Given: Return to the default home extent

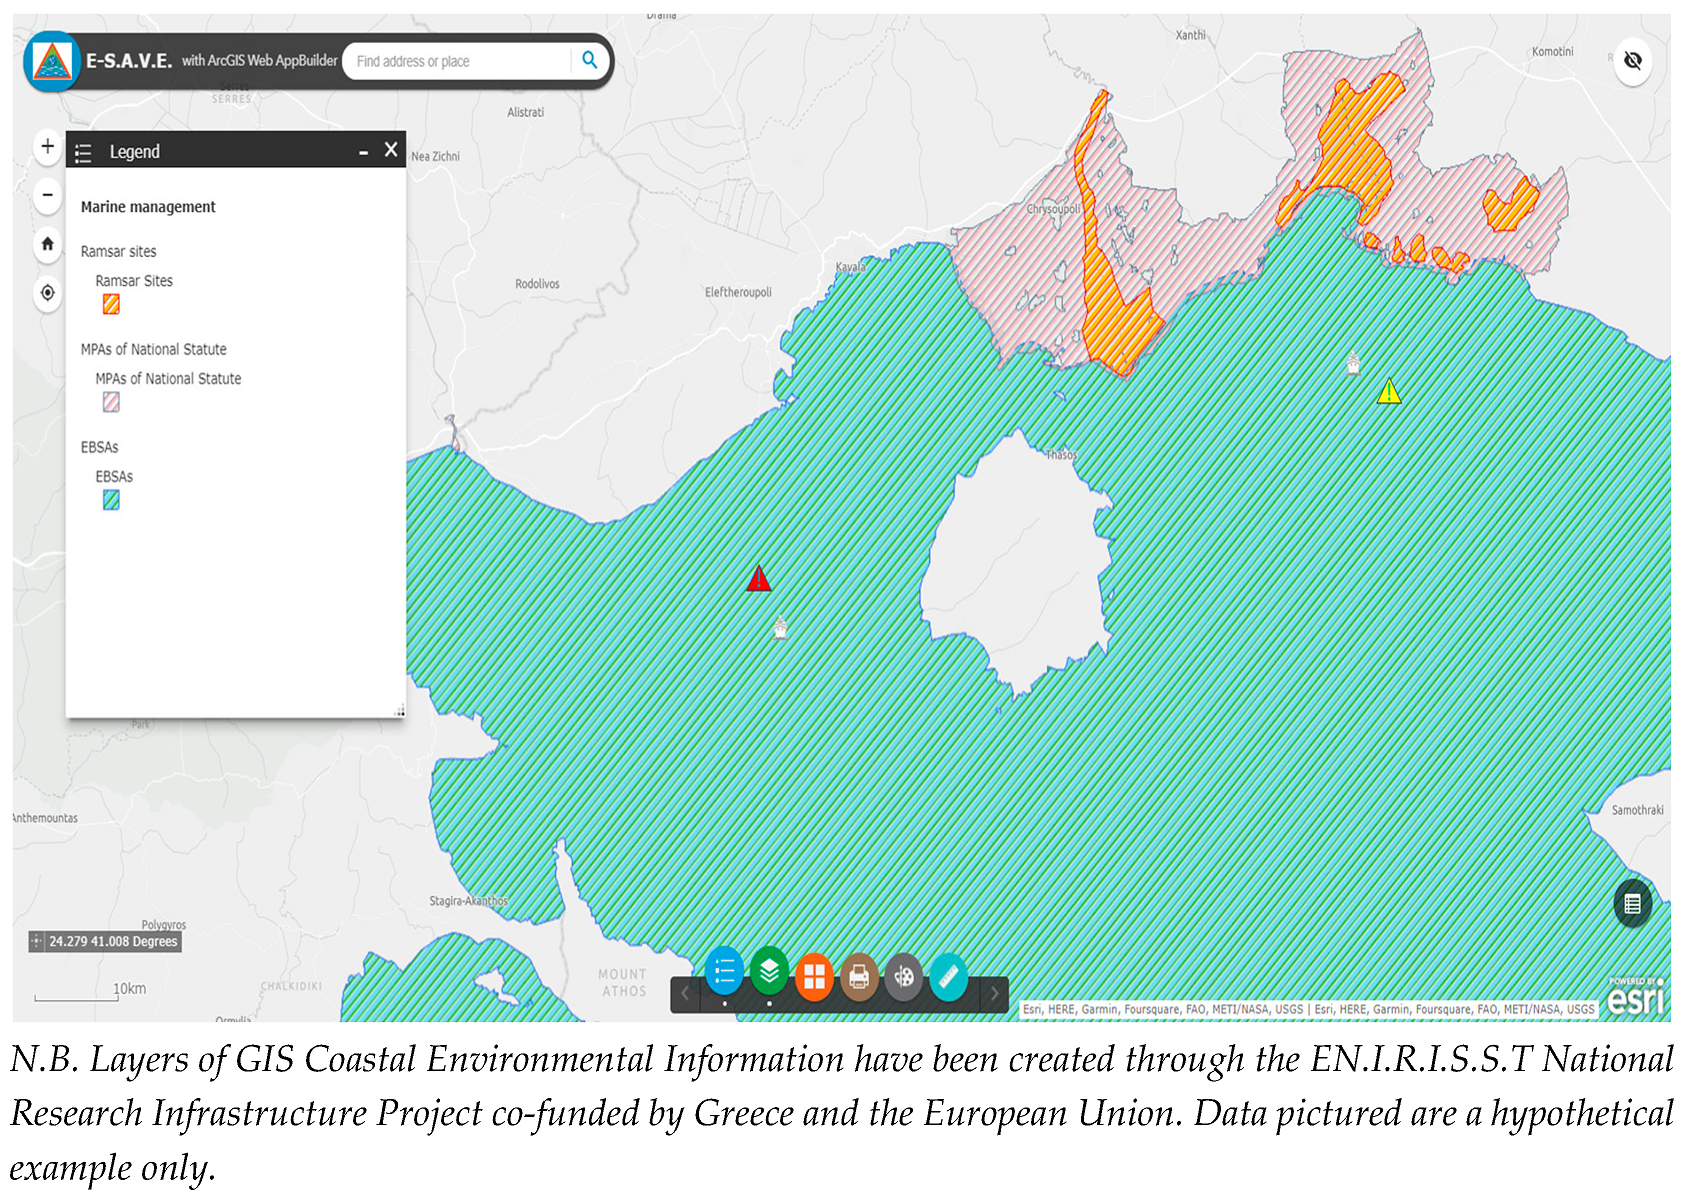Looking at the screenshot, I should pos(47,244).
